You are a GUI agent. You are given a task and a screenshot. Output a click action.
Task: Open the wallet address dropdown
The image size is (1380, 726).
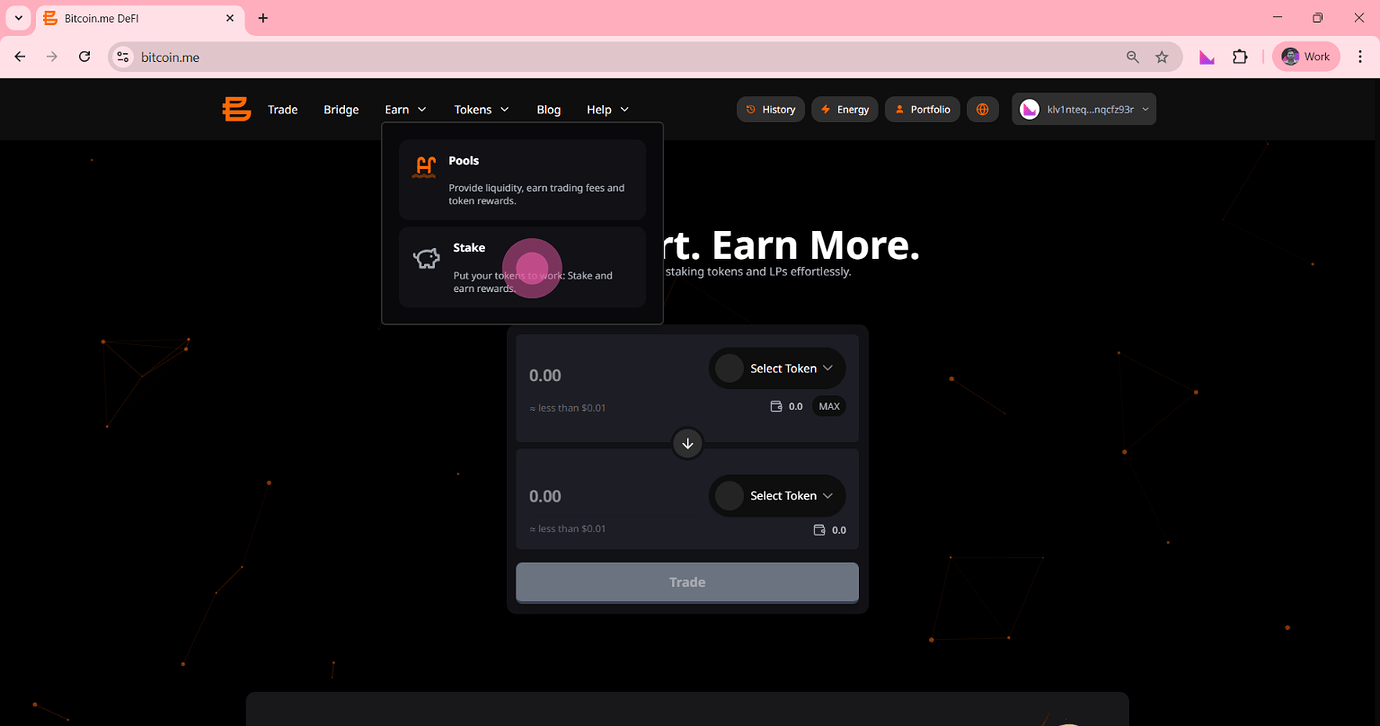pyautogui.click(x=1084, y=109)
